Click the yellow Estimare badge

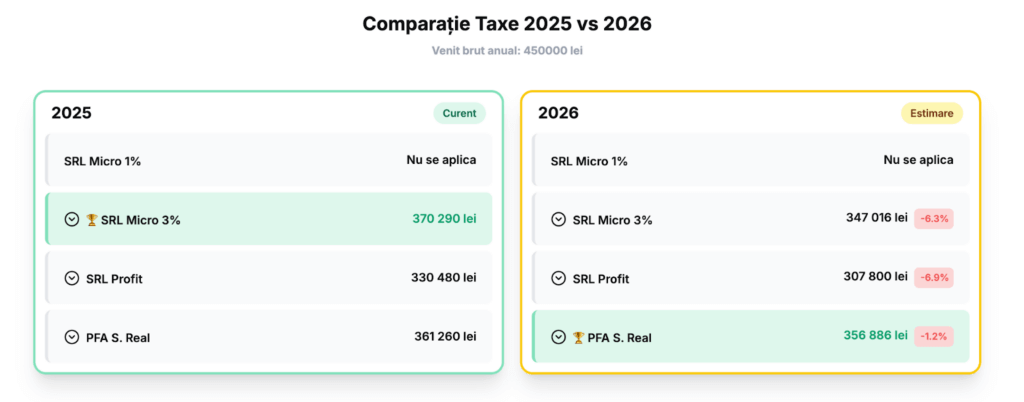(932, 113)
